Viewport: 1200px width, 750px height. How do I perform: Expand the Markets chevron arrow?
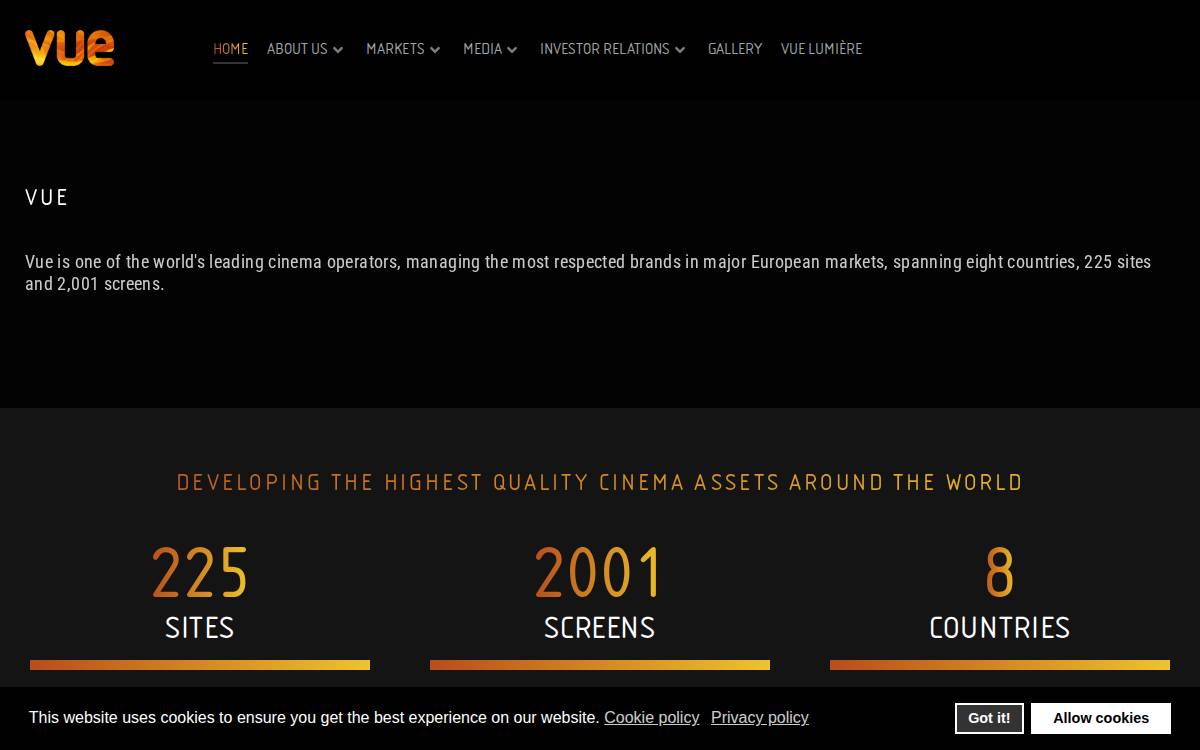(x=435, y=50)
